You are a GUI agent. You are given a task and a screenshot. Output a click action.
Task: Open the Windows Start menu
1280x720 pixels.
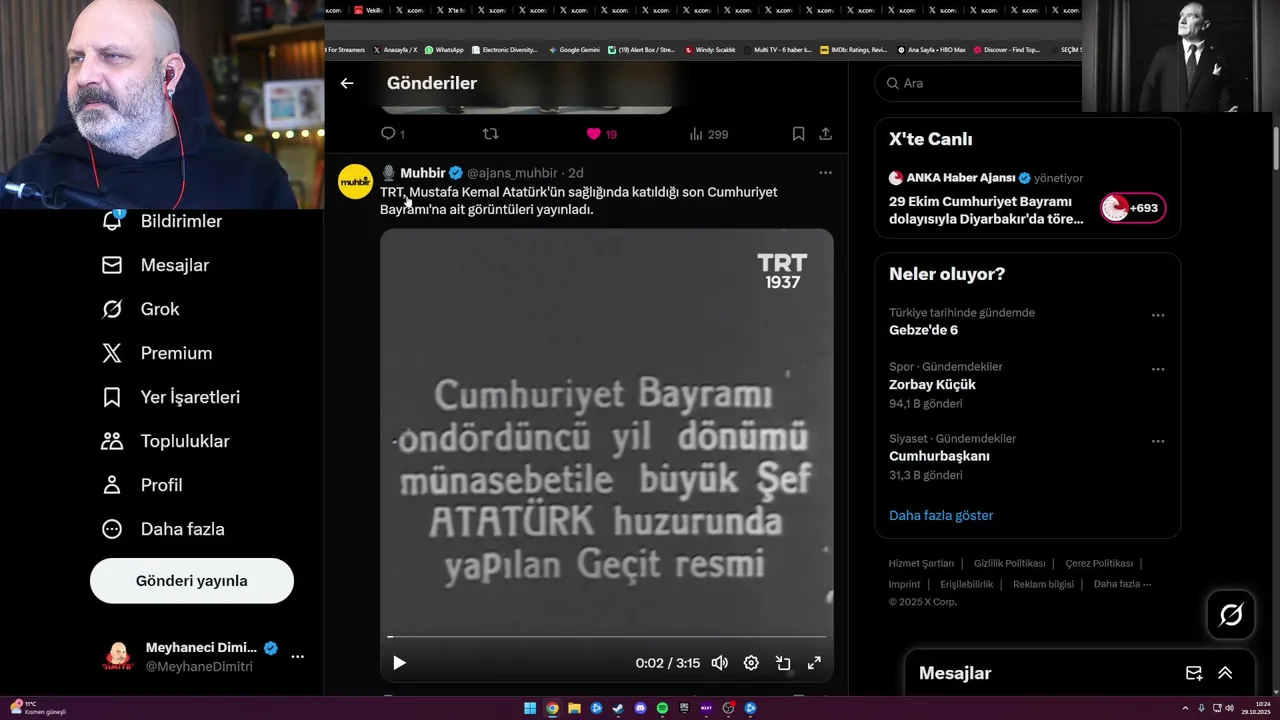[x=530, y=709]
